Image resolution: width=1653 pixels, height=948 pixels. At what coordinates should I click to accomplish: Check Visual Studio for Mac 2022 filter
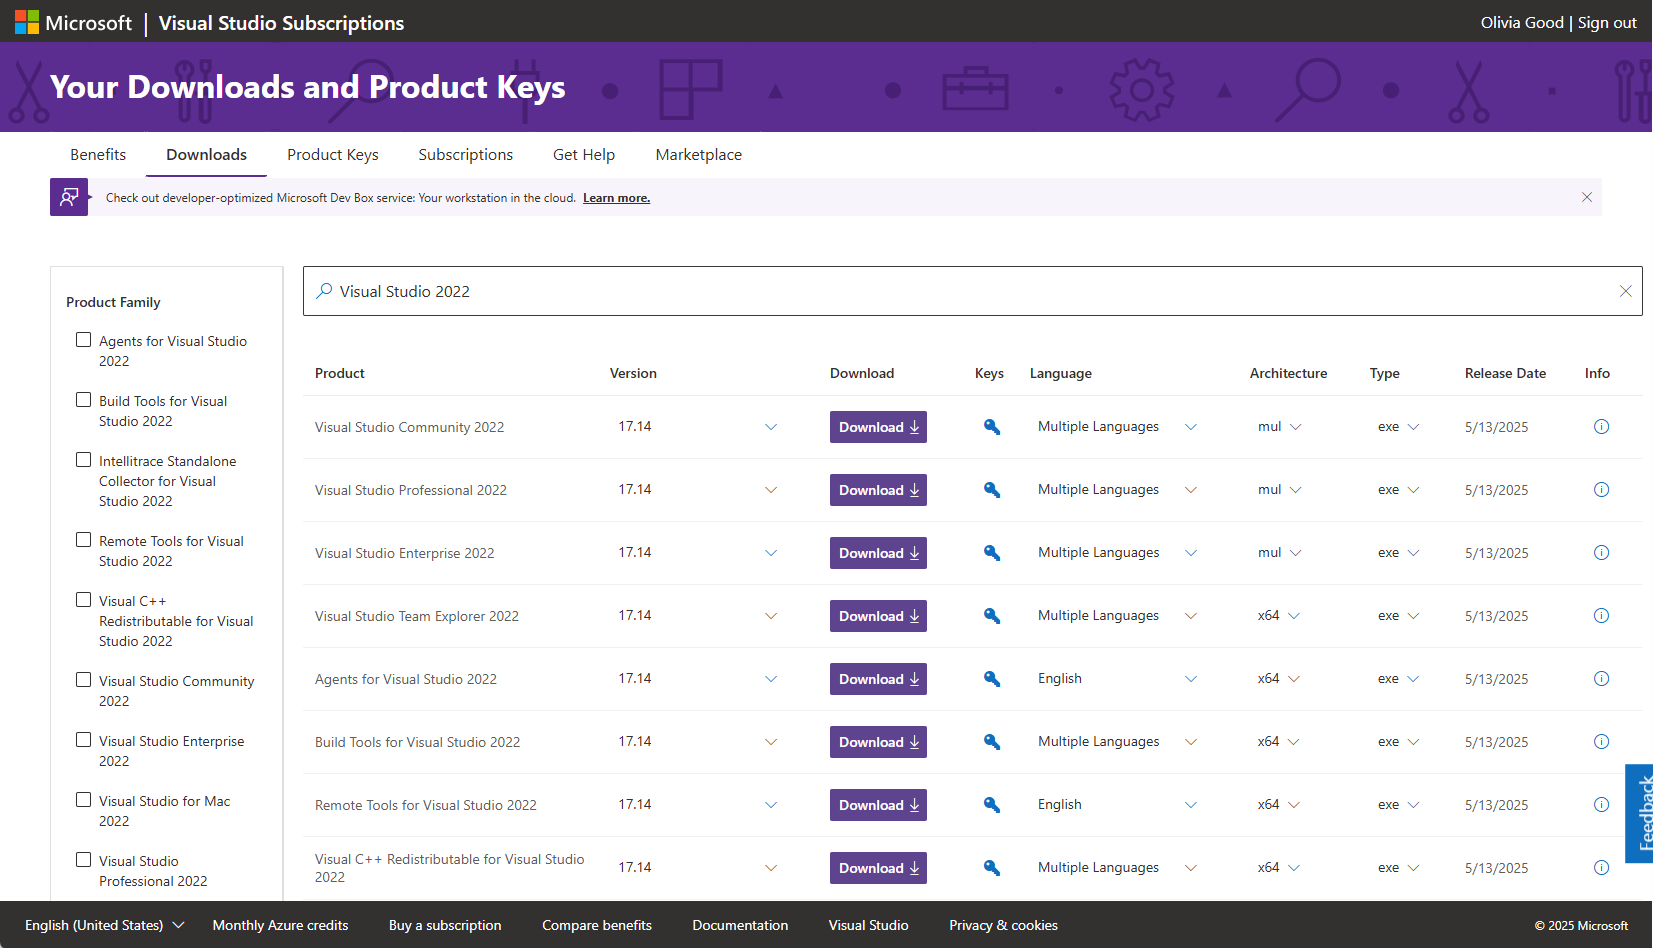(84, 800)
